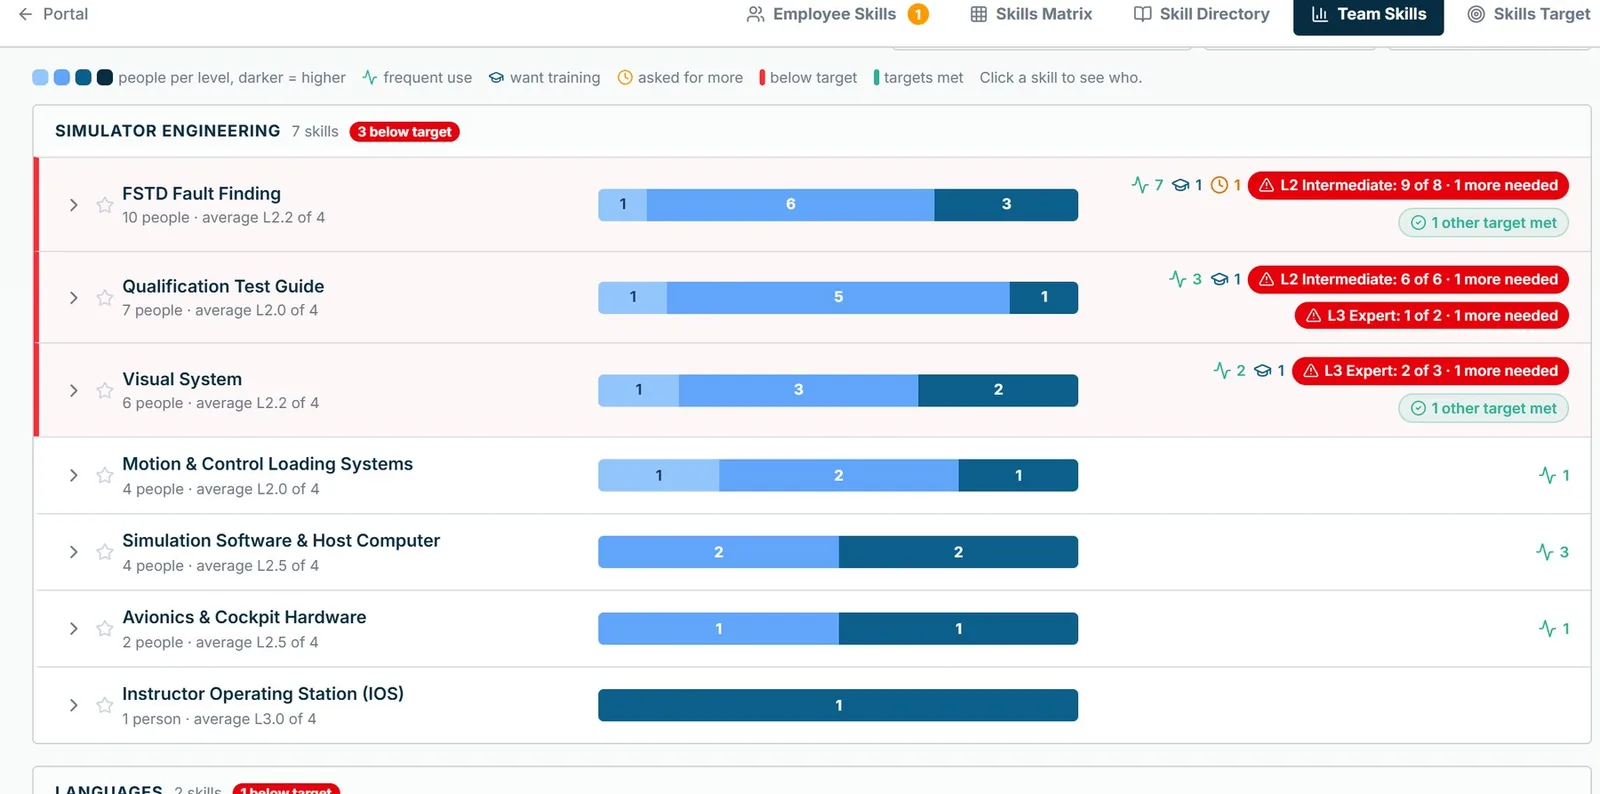The height and width of the screenshot is (794, 1600).
Task: Star the Qualification Test Guide skill
Action: [104, 298]
